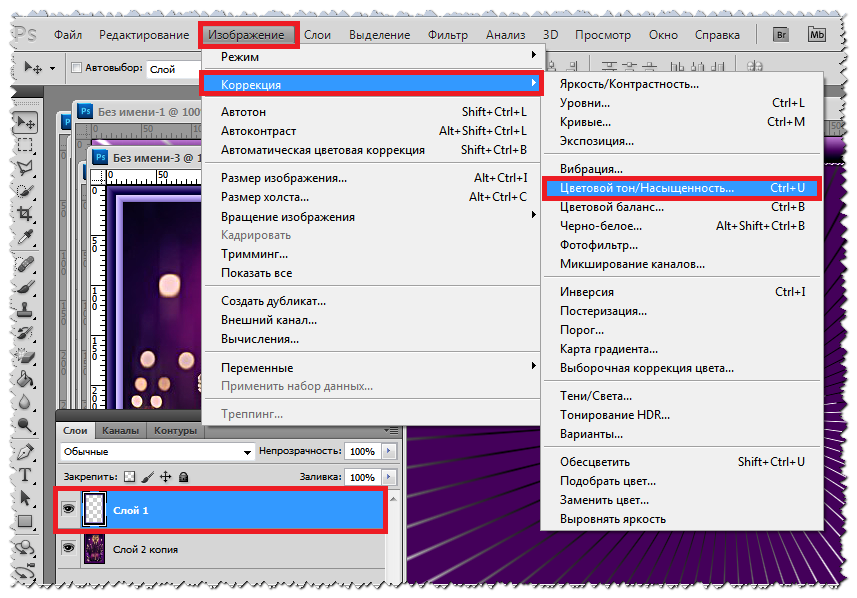
Task: Select the Crop tool
Action: point(25,214)
